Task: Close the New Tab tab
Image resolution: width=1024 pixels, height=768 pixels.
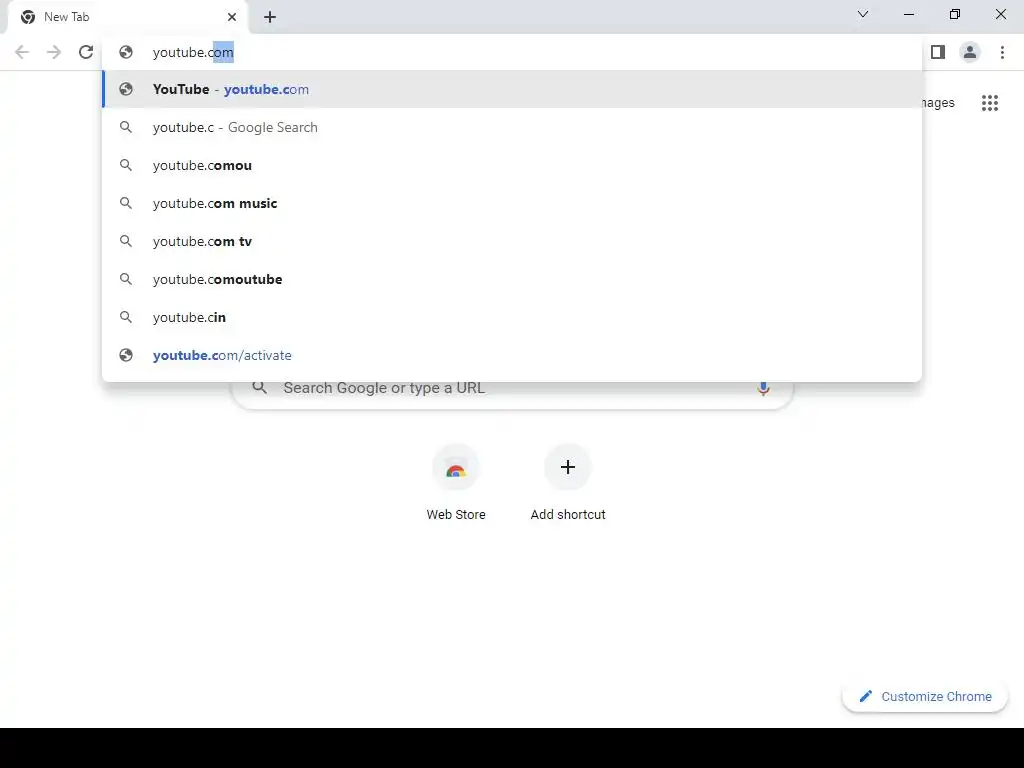Action: point(232,17)
